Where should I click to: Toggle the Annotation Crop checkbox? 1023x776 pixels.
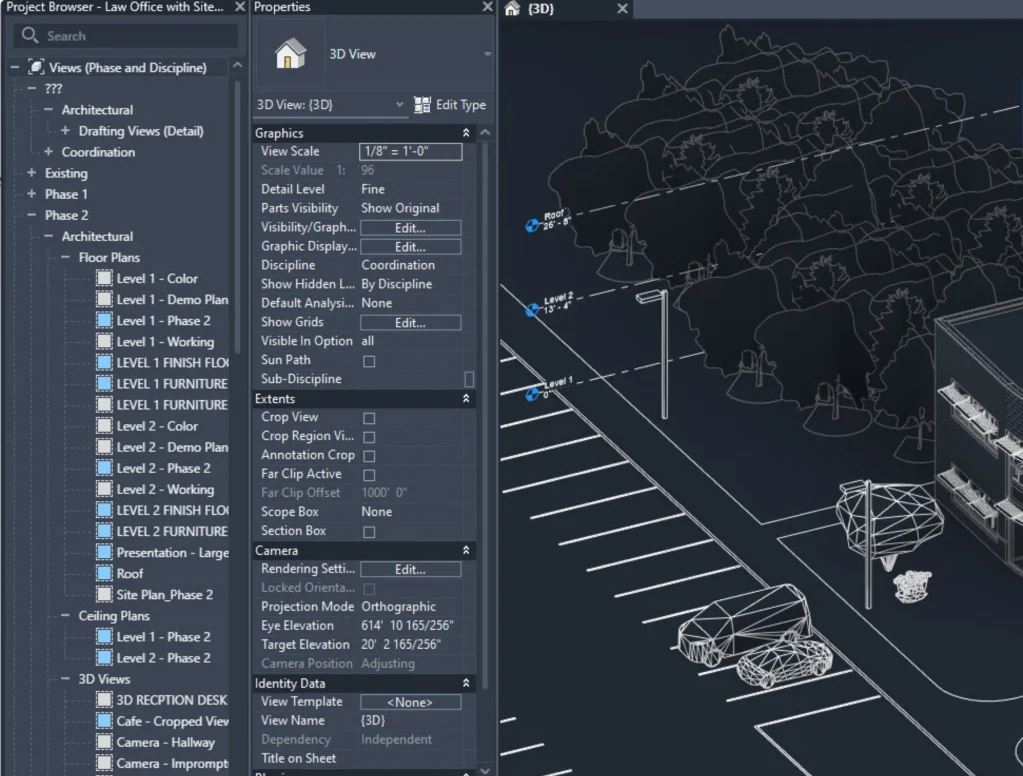click(x=369, y=456)
